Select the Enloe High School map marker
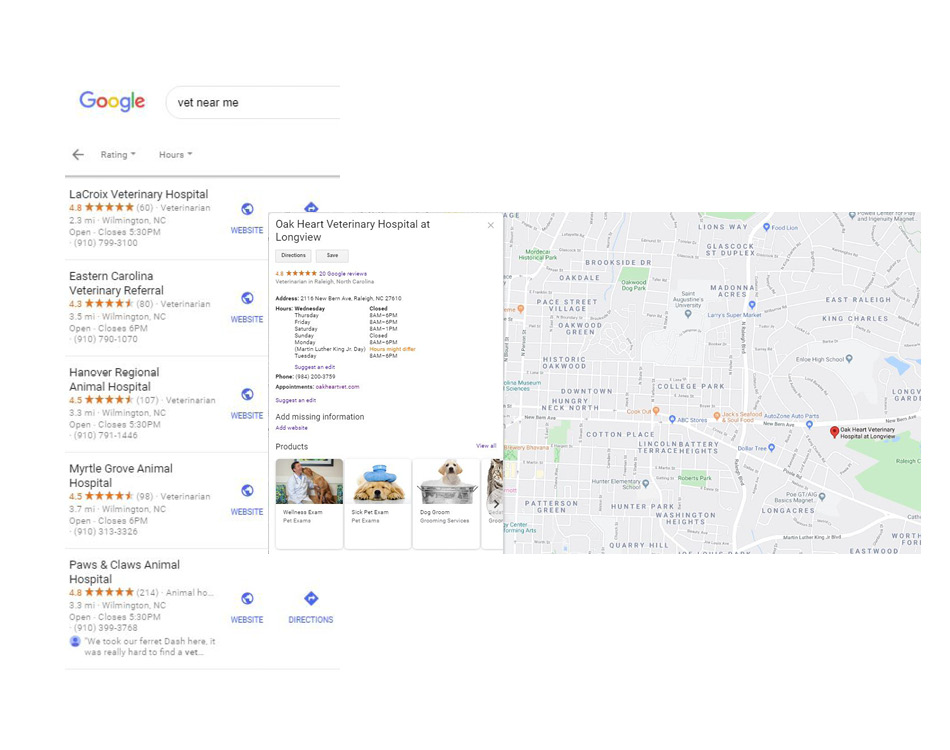This screenshot has height=750, width=950. click(849, 359)
